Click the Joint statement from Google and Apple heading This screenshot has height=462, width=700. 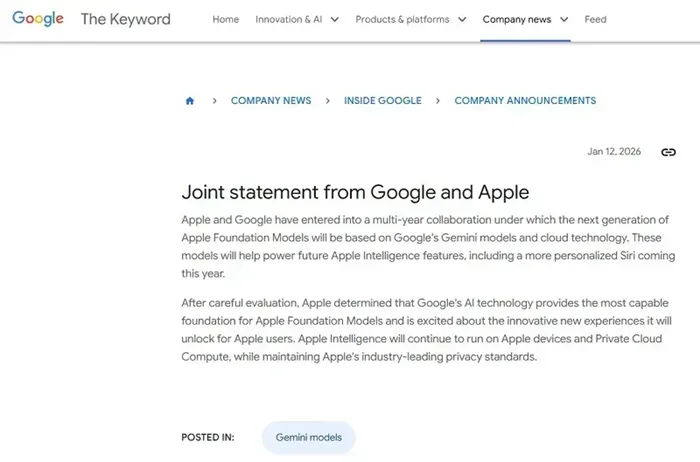355,191
